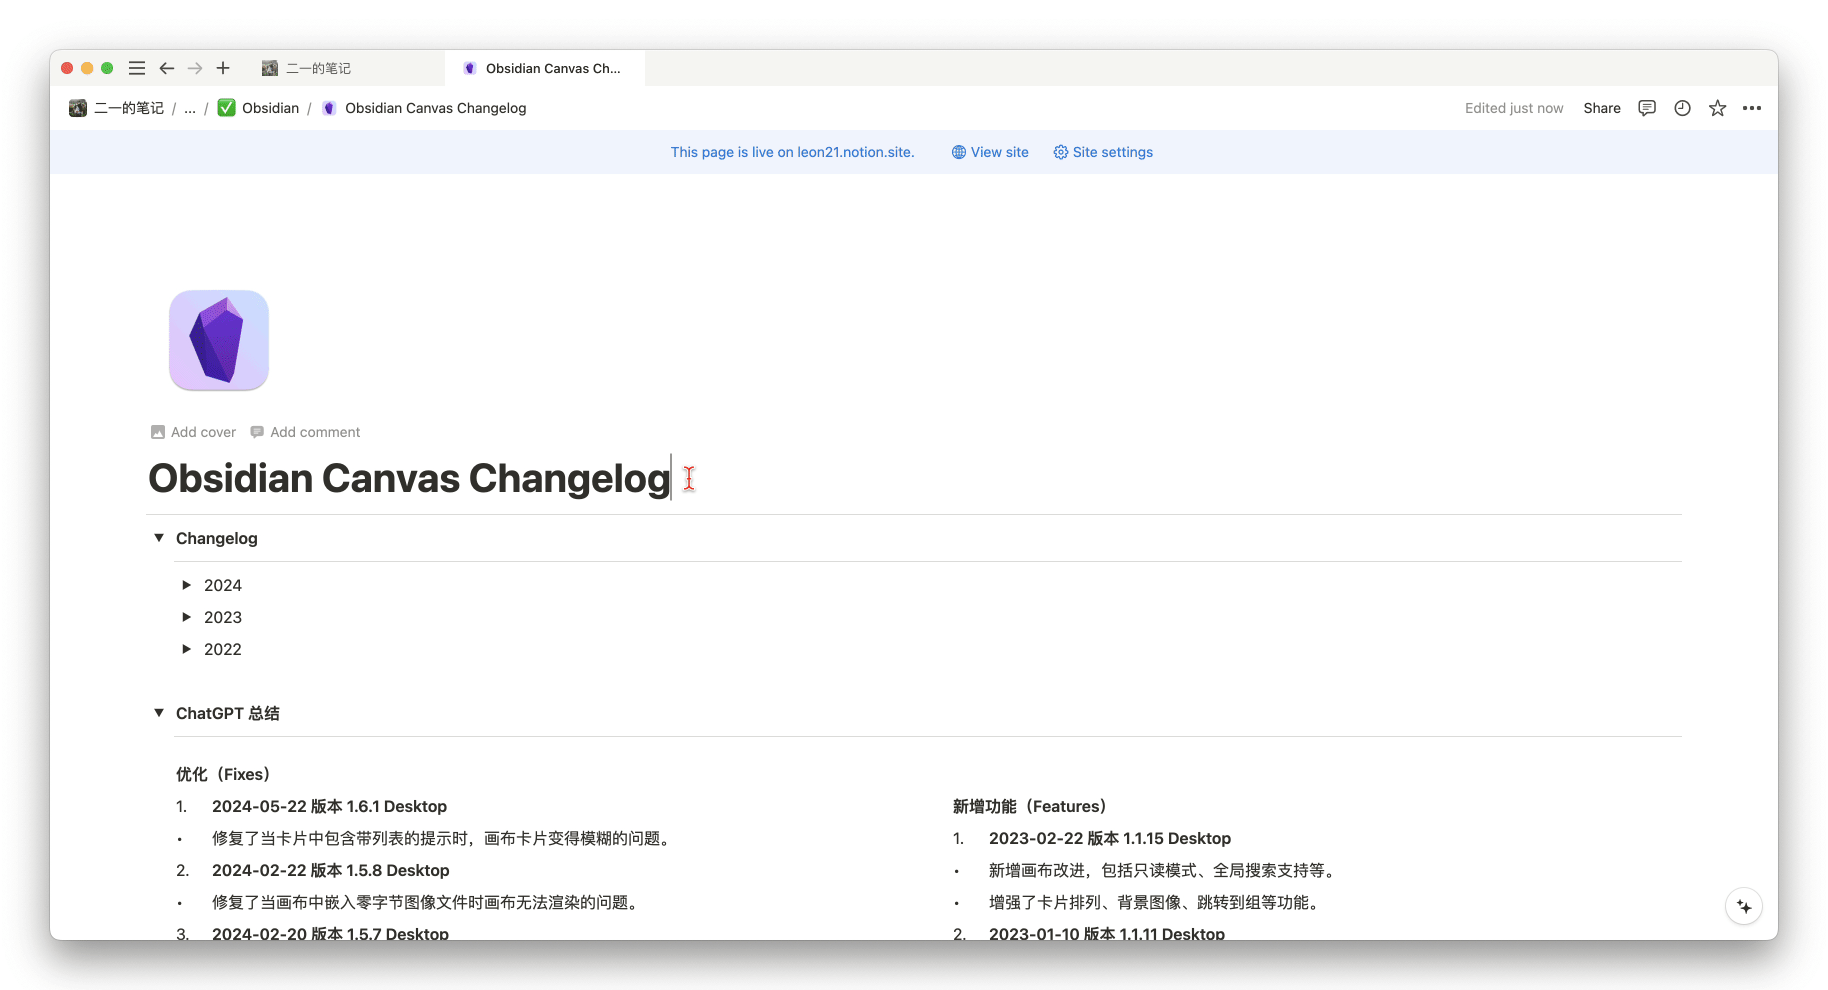Click the 优化（Fixes）heading
Viewport: 1828px width, 990px height.
tap(223, 774)
